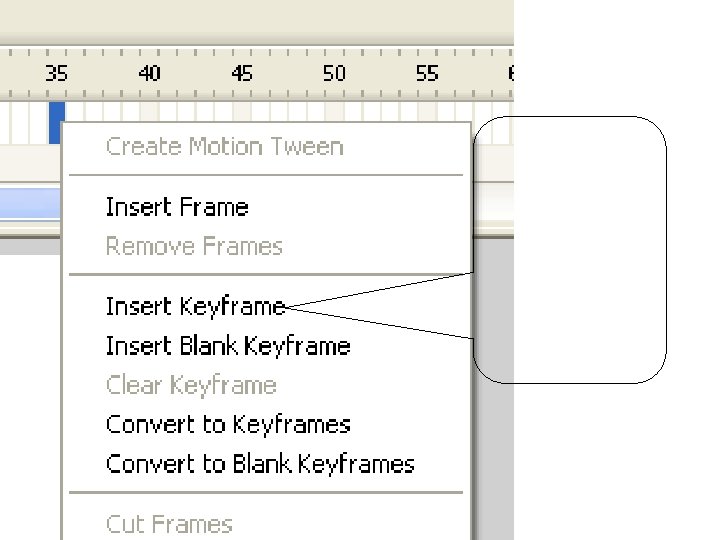Click the 55 label on the timeline ruler
Image resolution: width=720 pixels, height=540 pixels.
[x=427, y=73]
